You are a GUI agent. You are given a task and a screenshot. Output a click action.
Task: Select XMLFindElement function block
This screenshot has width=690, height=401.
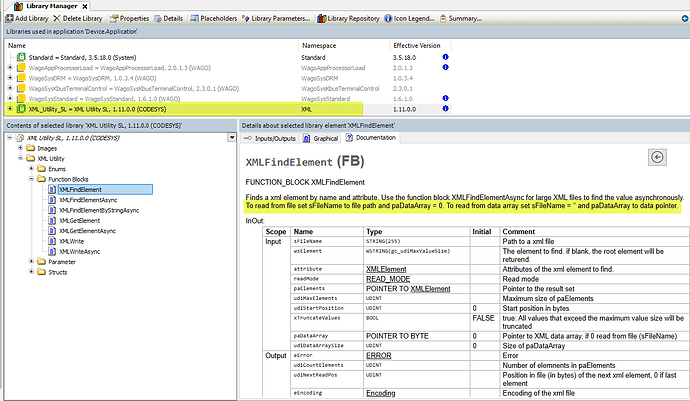pyautogui.click(x=105, y=190)
